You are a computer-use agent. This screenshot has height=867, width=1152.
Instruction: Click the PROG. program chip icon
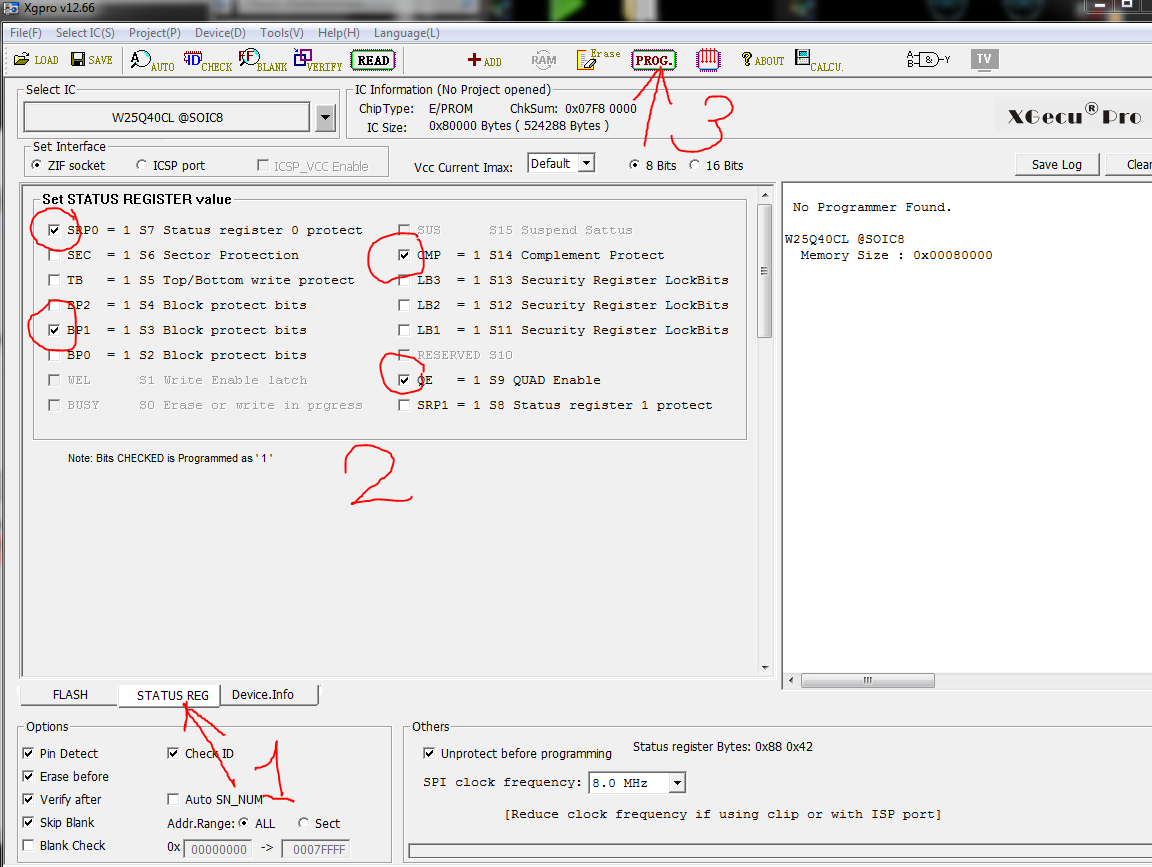point(654,60)
